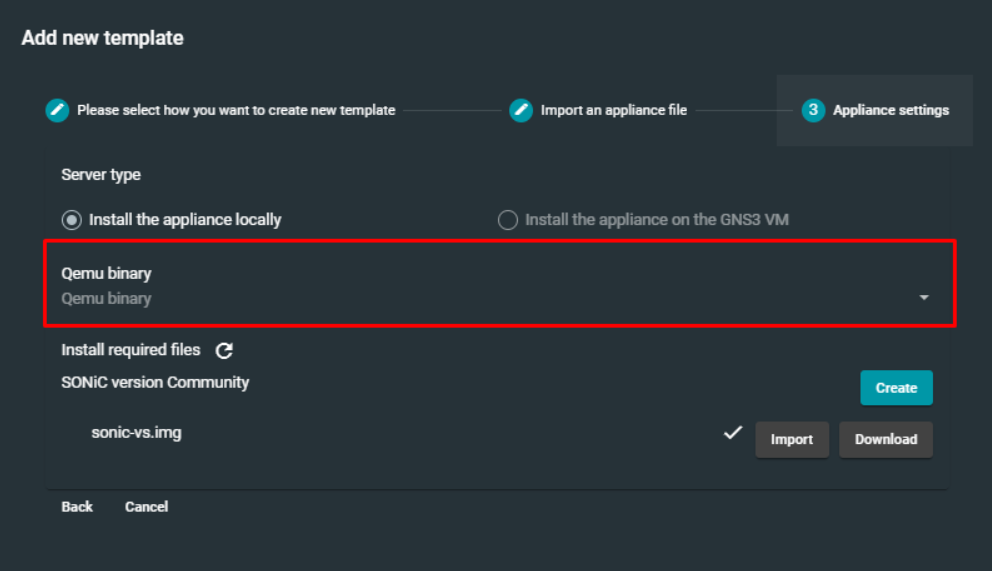992x571 pixels.
Task: Go to the Appliance settings step label
Action: pyautogui.click(x=891, y=110)
